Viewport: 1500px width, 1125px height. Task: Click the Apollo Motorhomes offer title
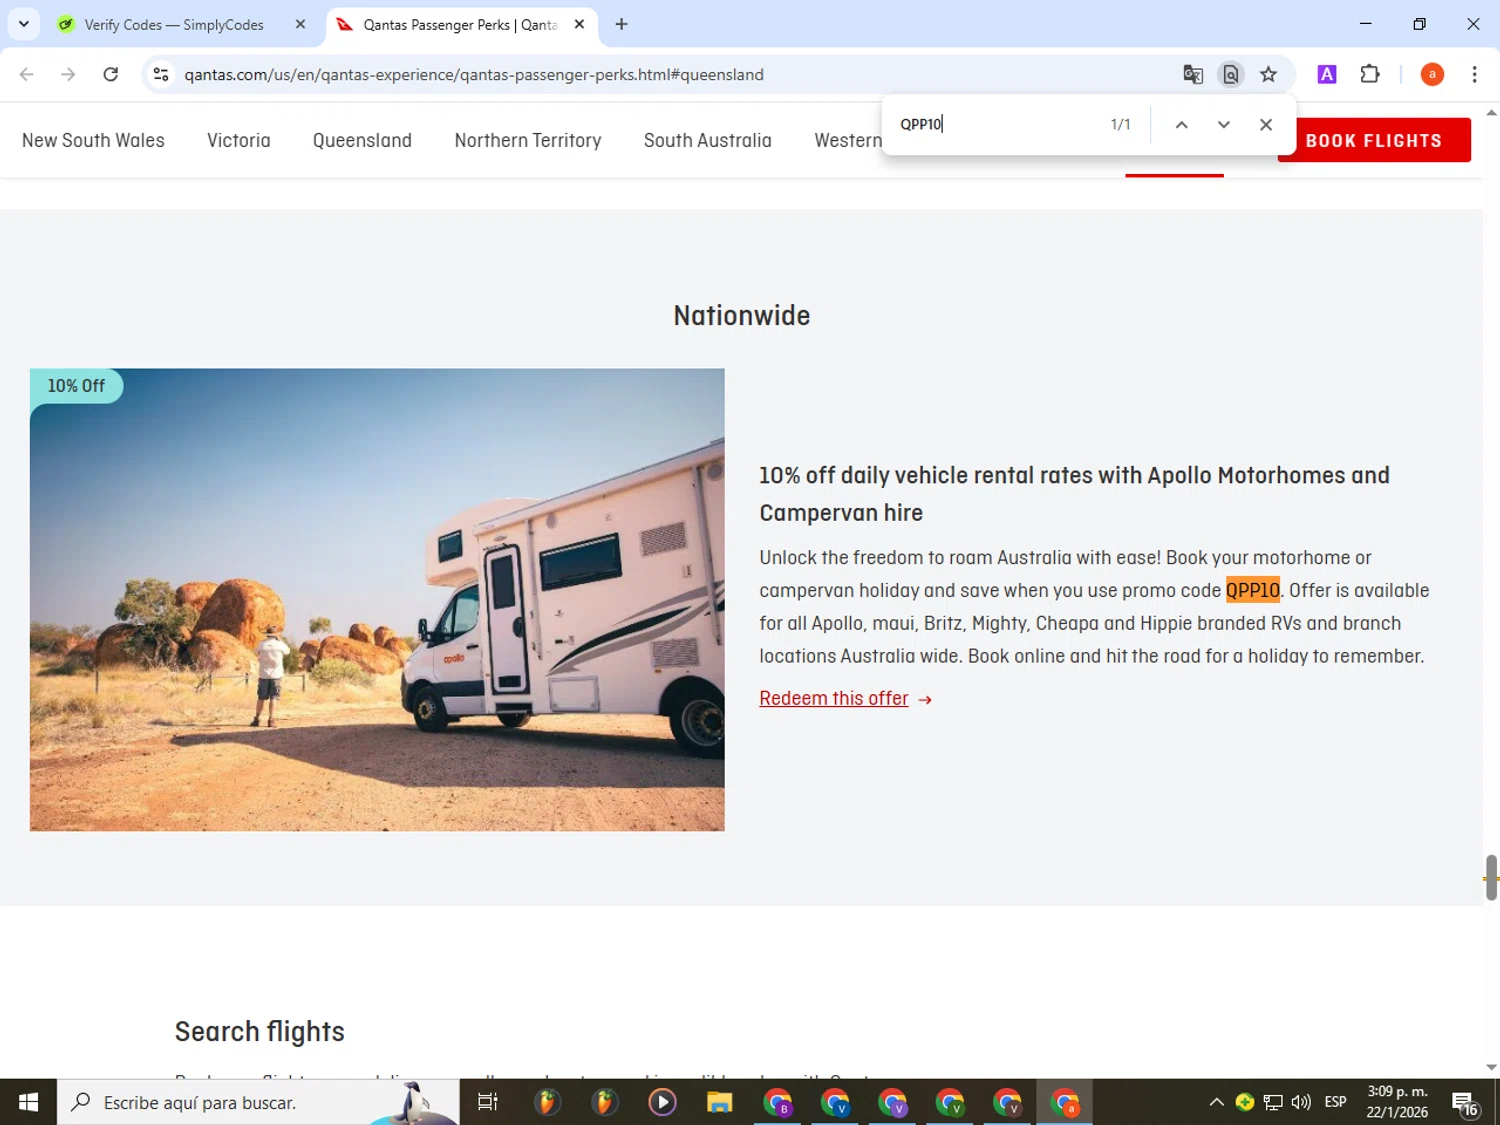pyautogui.click(x=1074, y=494)
